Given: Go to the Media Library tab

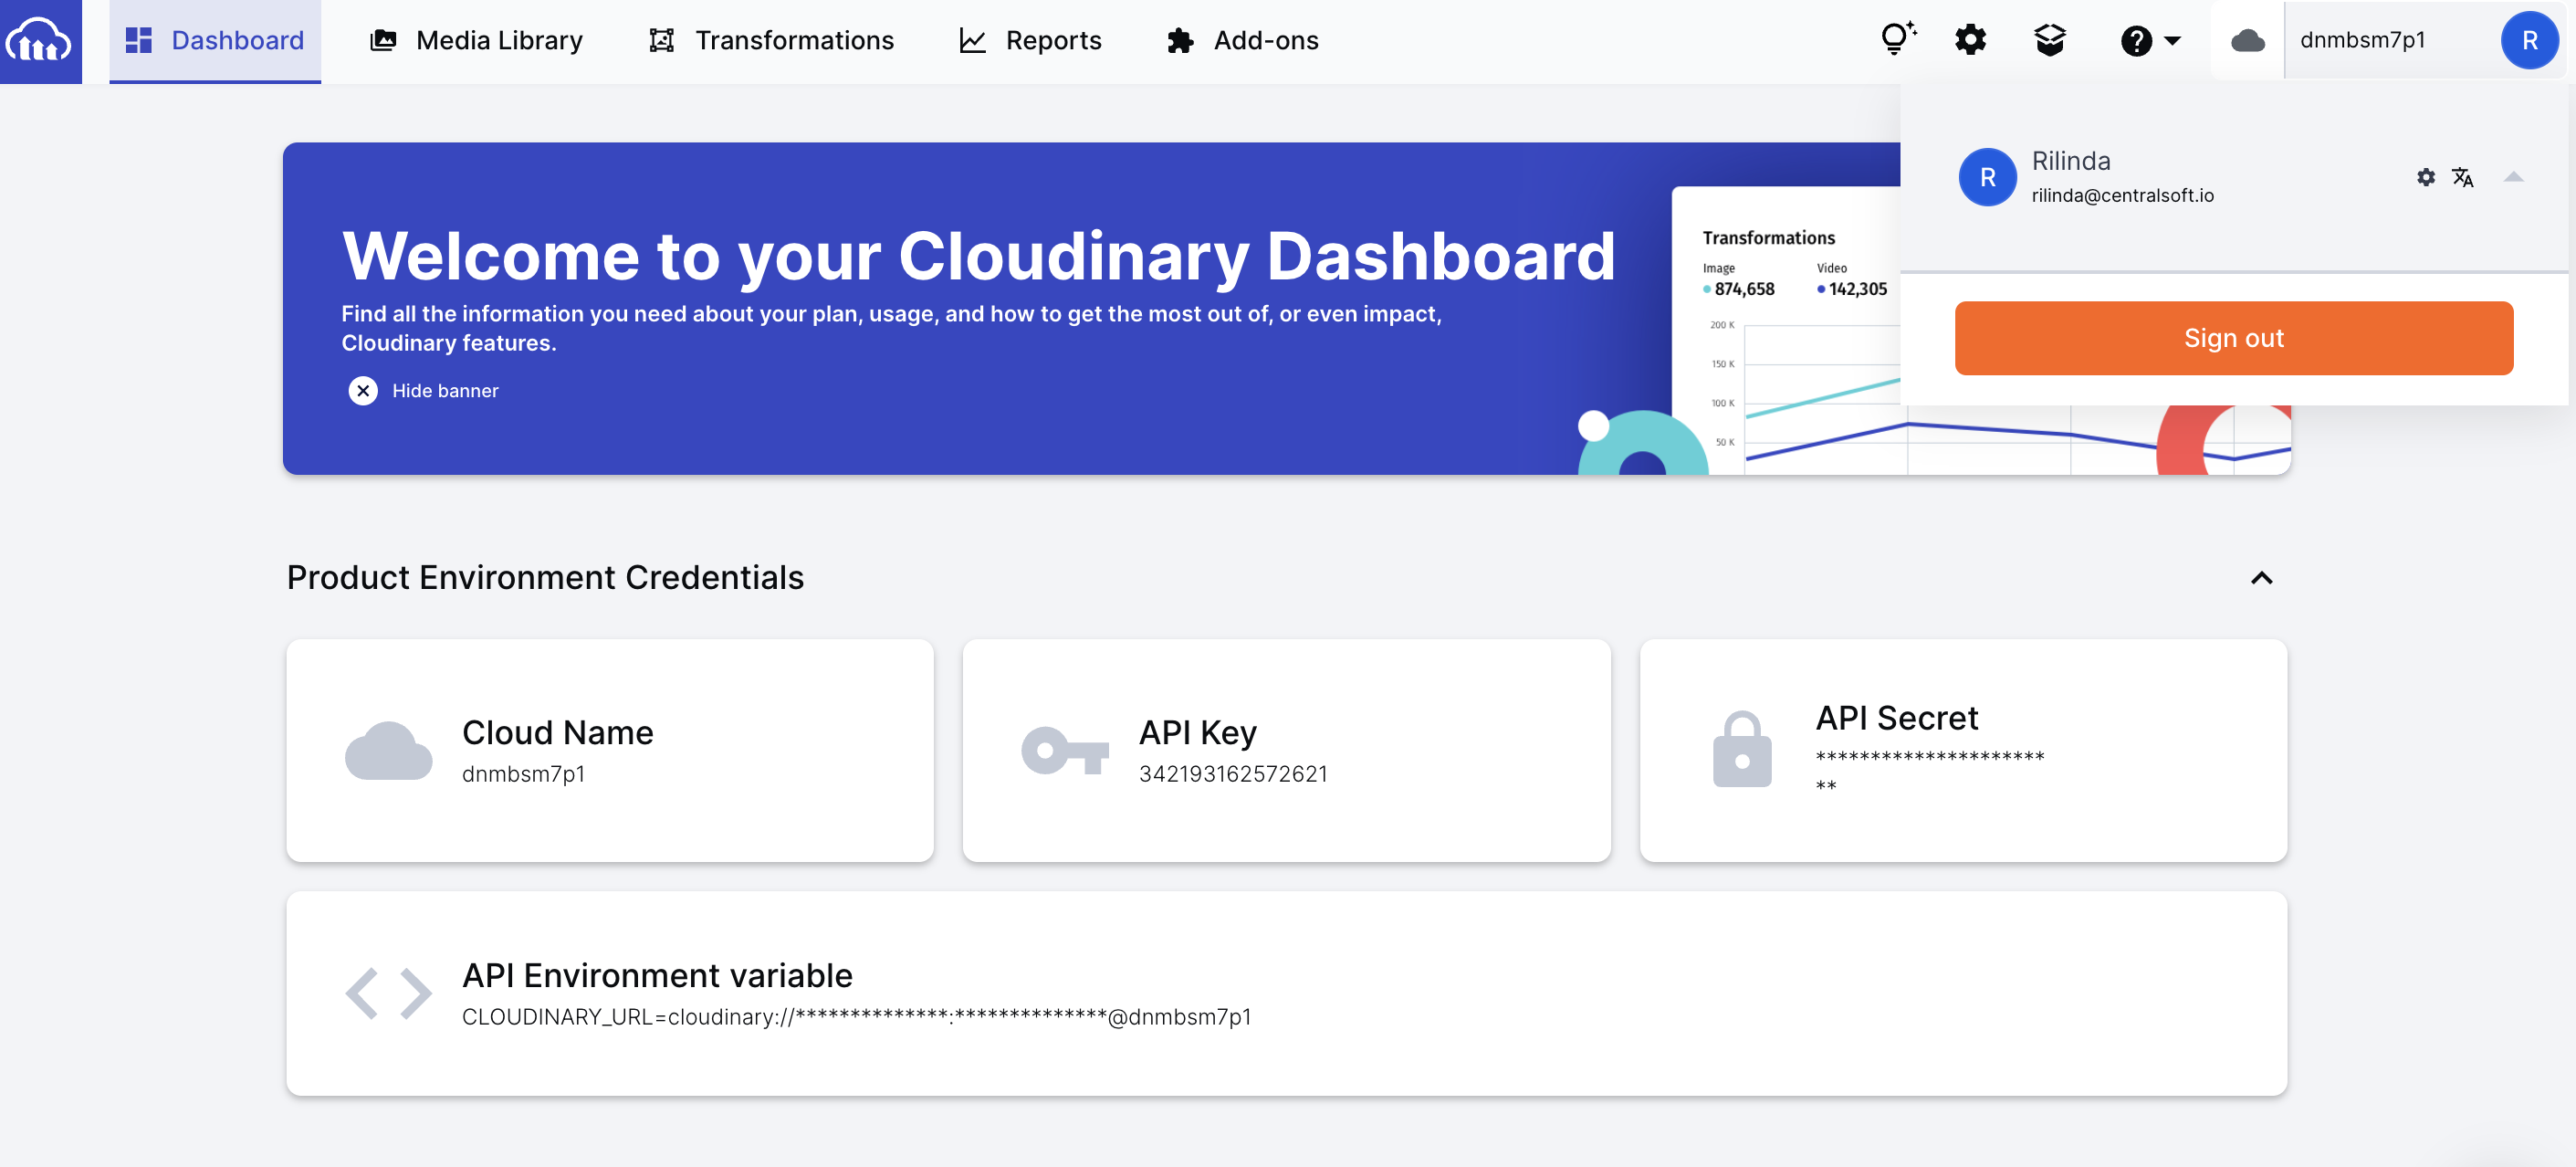Looking at the screenshot, I should [476, 41].
